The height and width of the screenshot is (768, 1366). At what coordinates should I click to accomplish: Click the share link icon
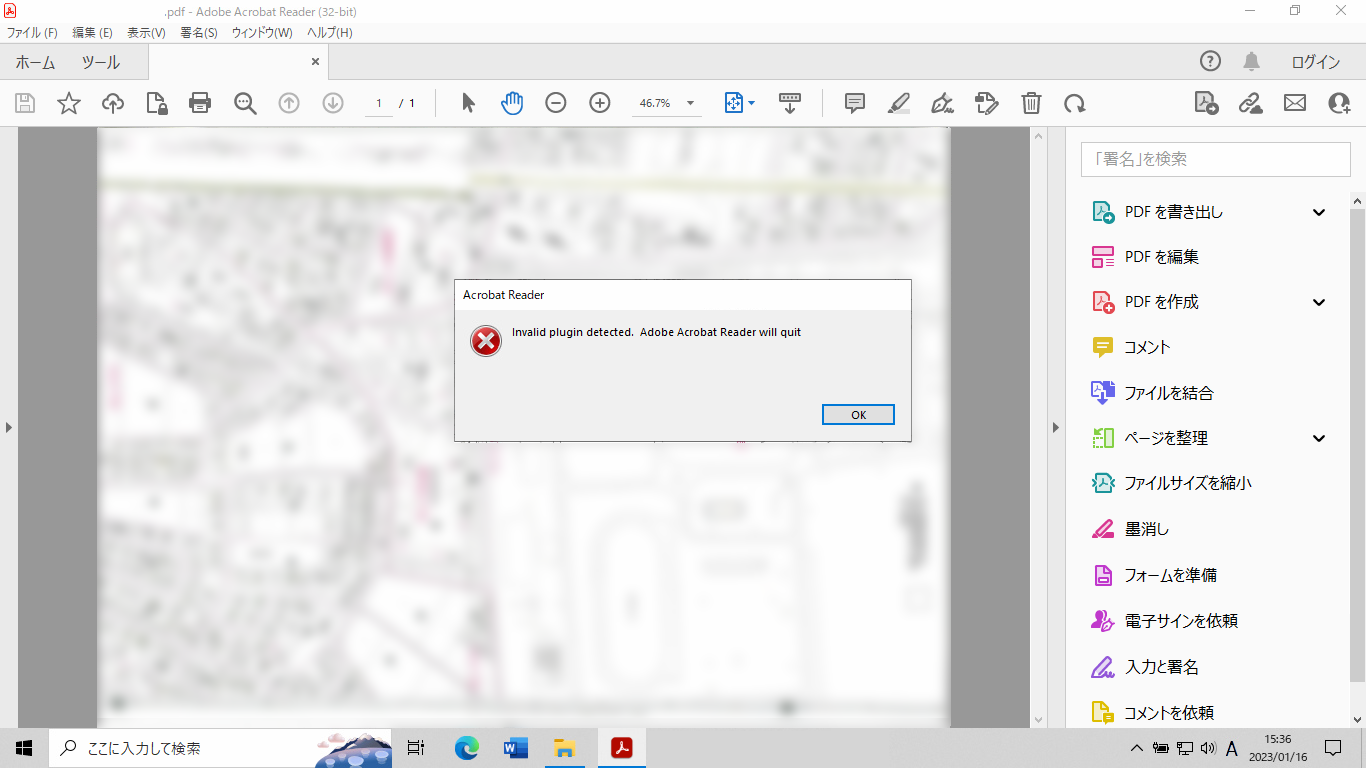click(1250, 103)
